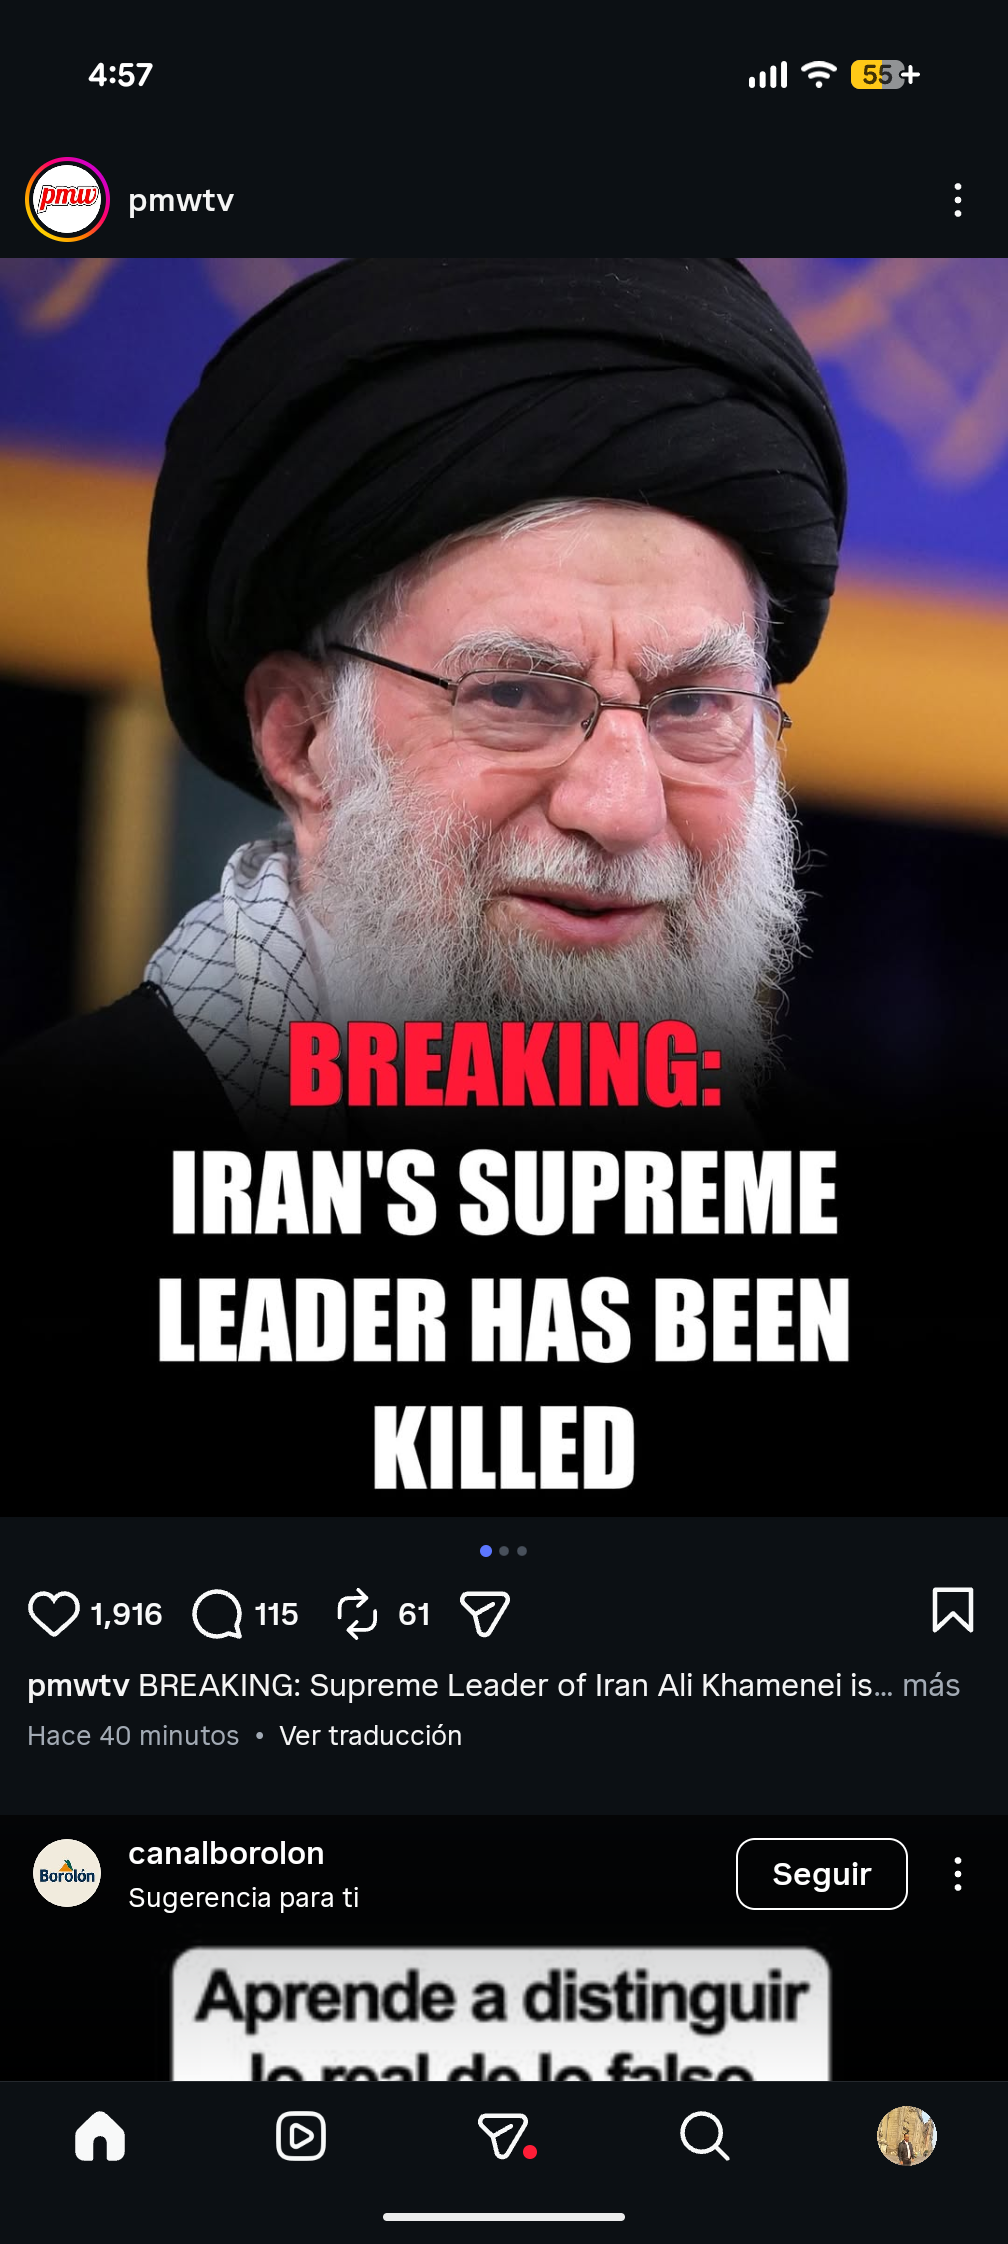View the pmwtv story via profile picture
Viewport: 1008px width, 2244px height.
tap(67, 200)
